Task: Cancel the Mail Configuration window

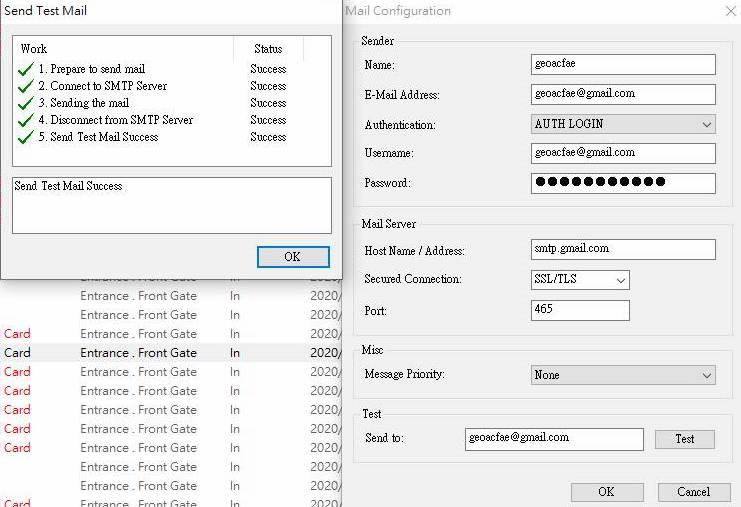Action: [693, 492]
